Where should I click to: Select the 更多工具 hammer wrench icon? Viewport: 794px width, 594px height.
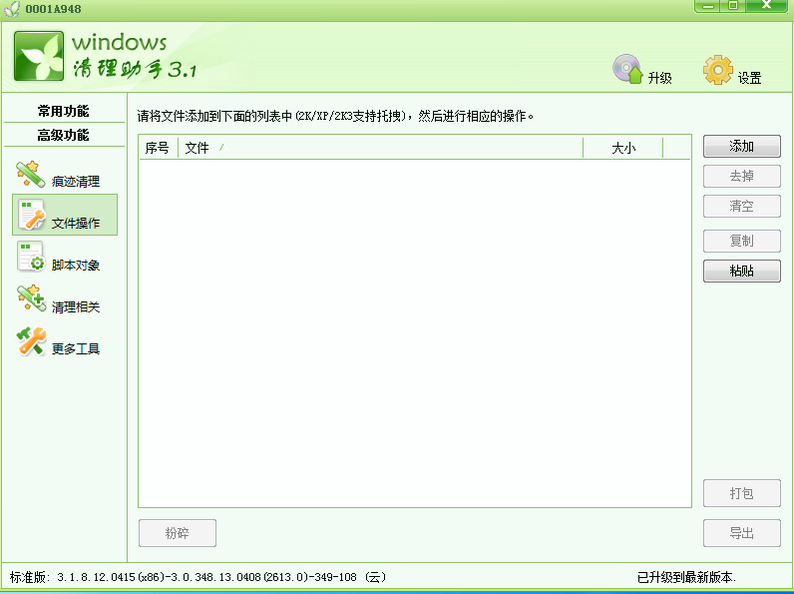[x=31, y=340]
